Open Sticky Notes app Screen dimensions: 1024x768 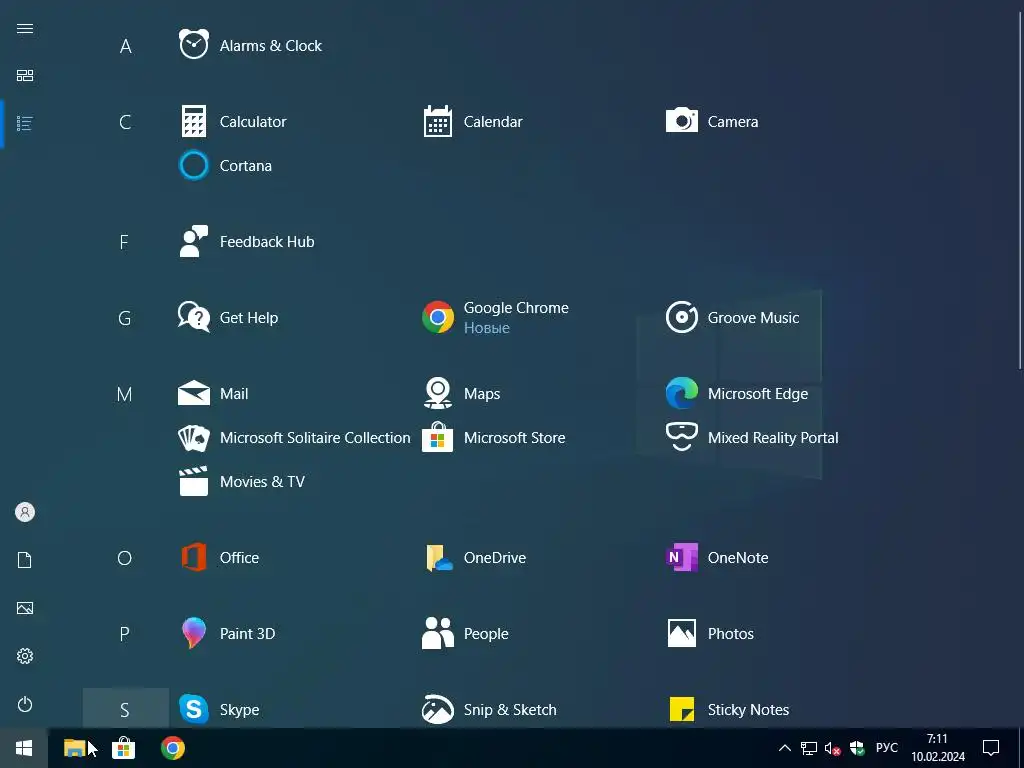(x=729, y=709)
